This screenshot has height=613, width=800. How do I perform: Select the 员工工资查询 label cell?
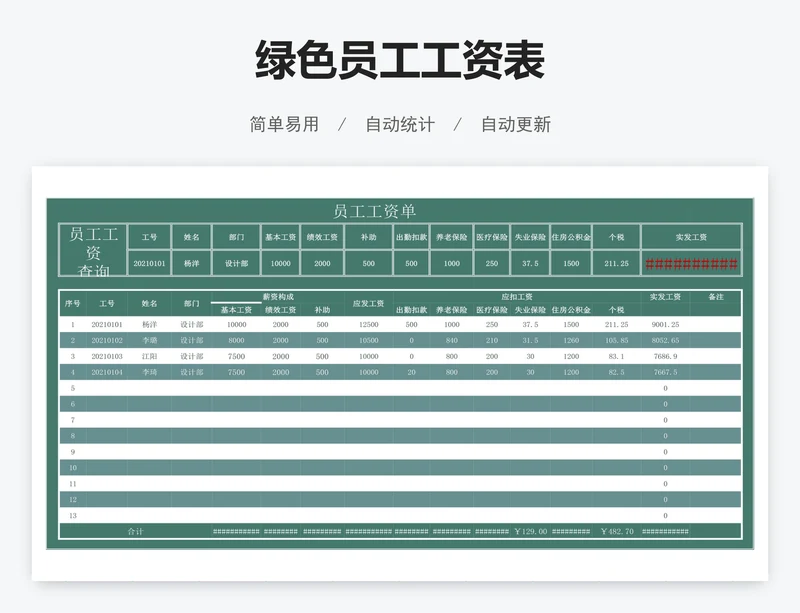[x=93, y=250]
